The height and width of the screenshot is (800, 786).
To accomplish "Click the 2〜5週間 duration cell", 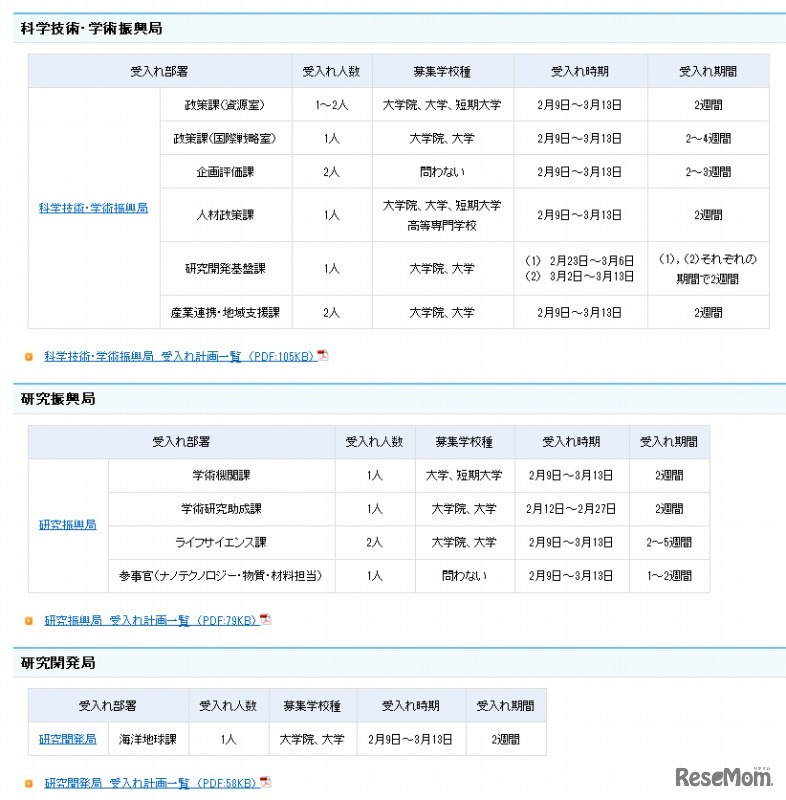I will click(x=670, y=542).
